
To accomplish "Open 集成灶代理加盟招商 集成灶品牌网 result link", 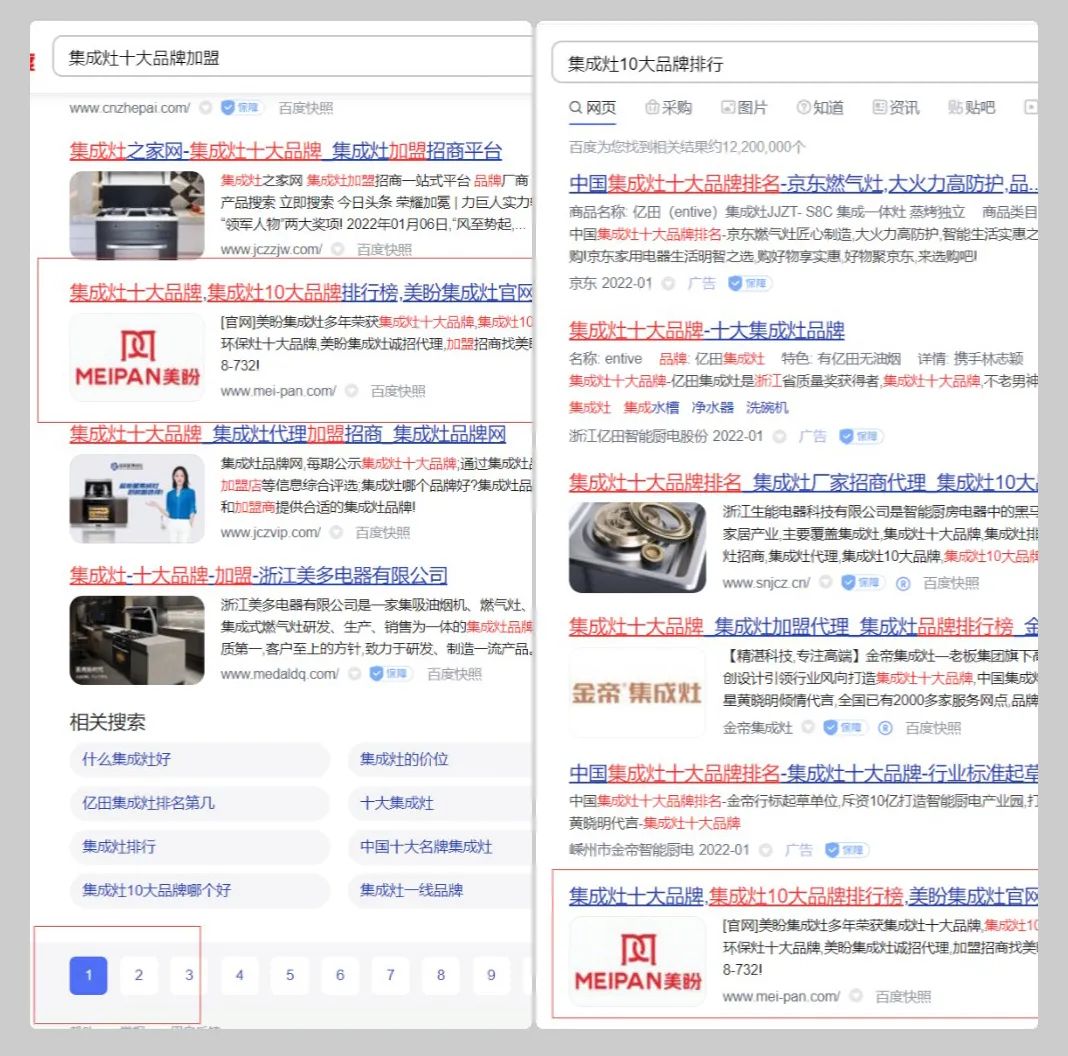I will tap(287, 434).
